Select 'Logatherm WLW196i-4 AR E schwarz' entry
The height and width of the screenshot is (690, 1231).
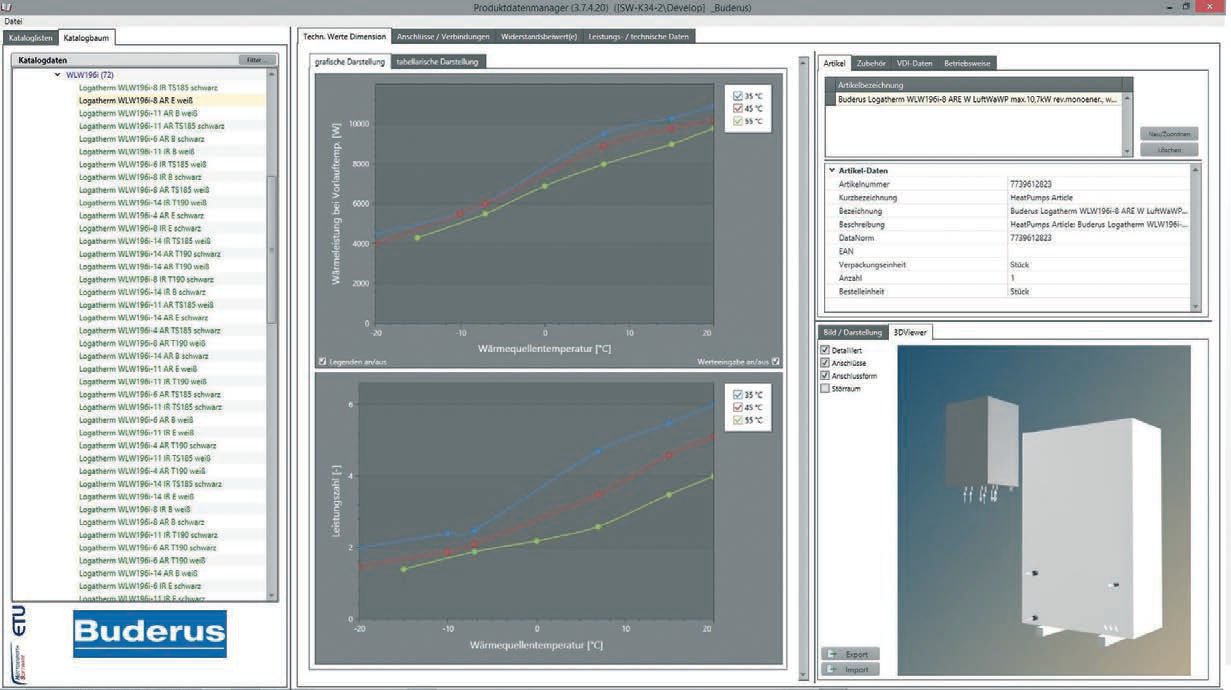(x=141, y=215)
